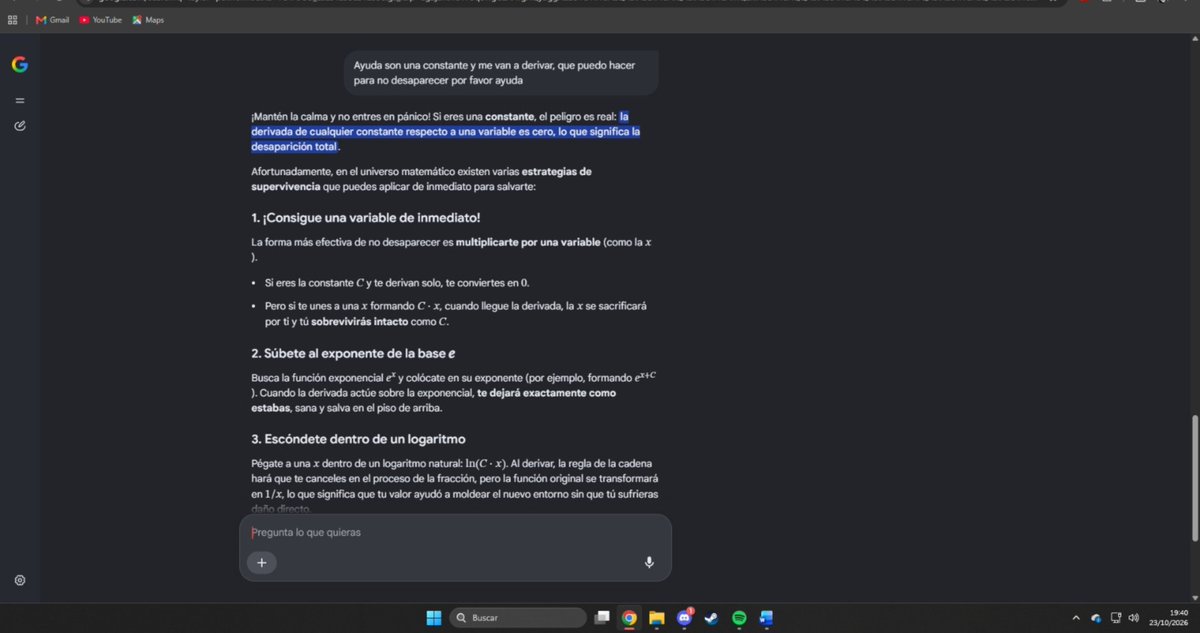This screenshot has height=633, width=1200.
Task: Click bold text 'te dejará exactamente como estabas'
Action: (x=434, y=400)
